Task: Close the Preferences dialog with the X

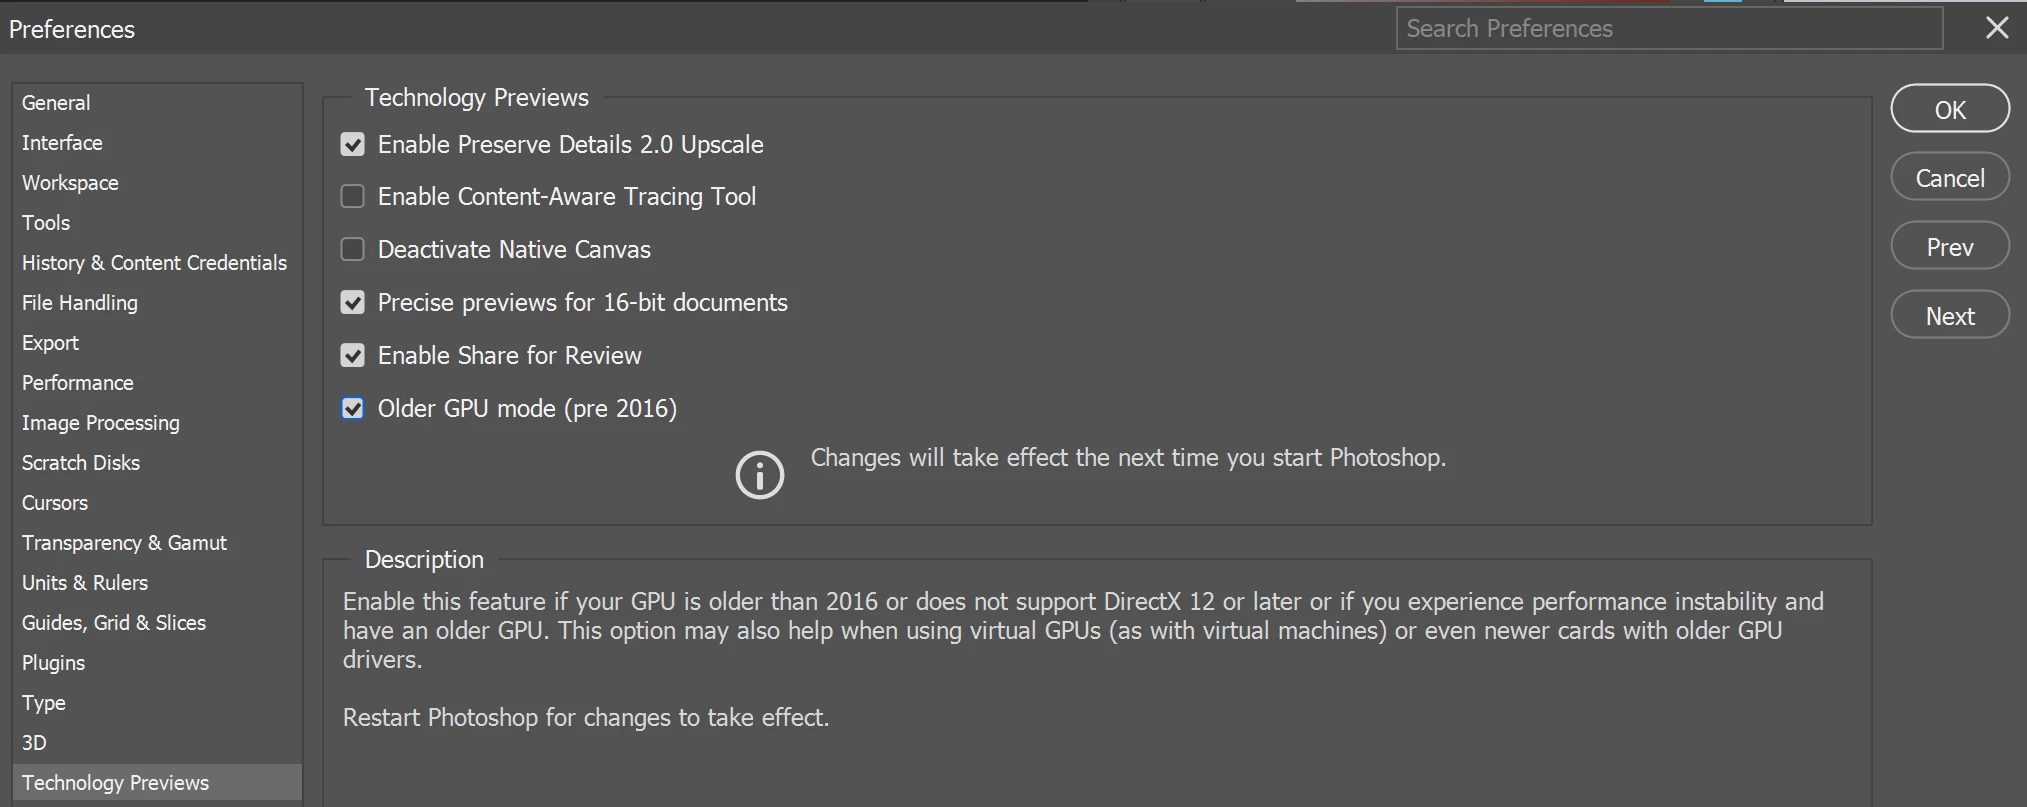Action: pyautogui.click(x=1997, y=28)
